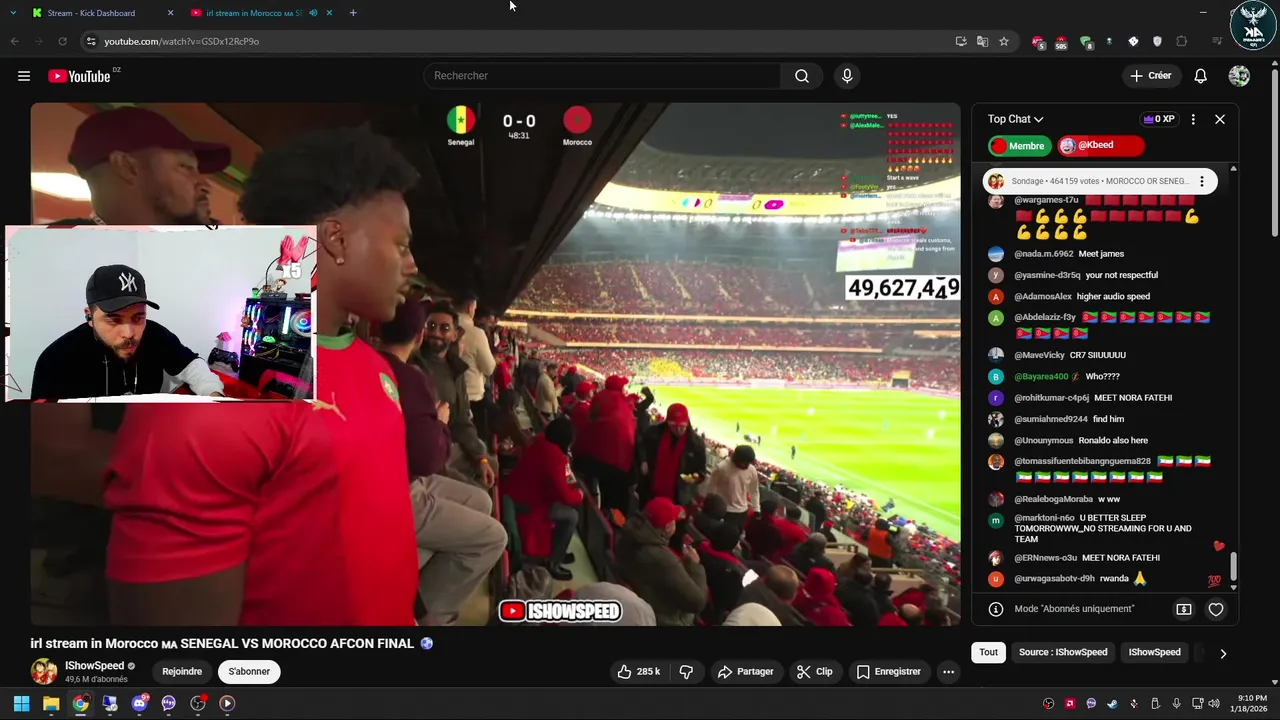Switch to Stream - Kick Dashboard tab
This screenshot has width=1280, height=720.
coord(91,13)
